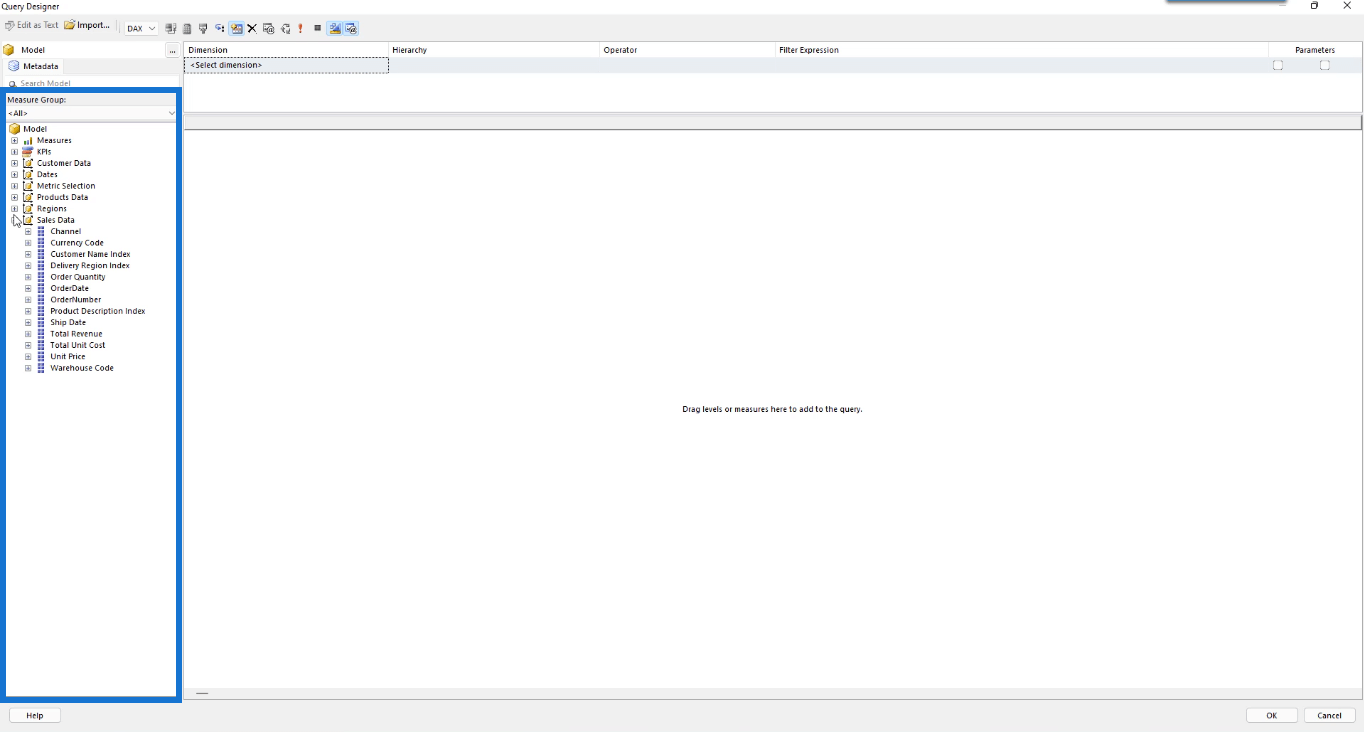
Task: Click the Products Data table icon
Action: click(x=28, y=197)
